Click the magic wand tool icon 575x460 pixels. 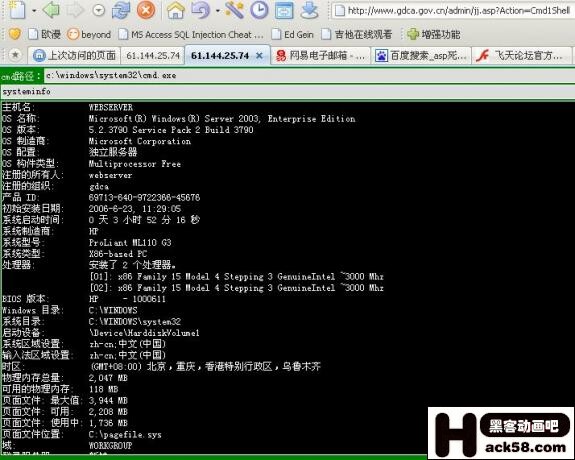[235, 10]
